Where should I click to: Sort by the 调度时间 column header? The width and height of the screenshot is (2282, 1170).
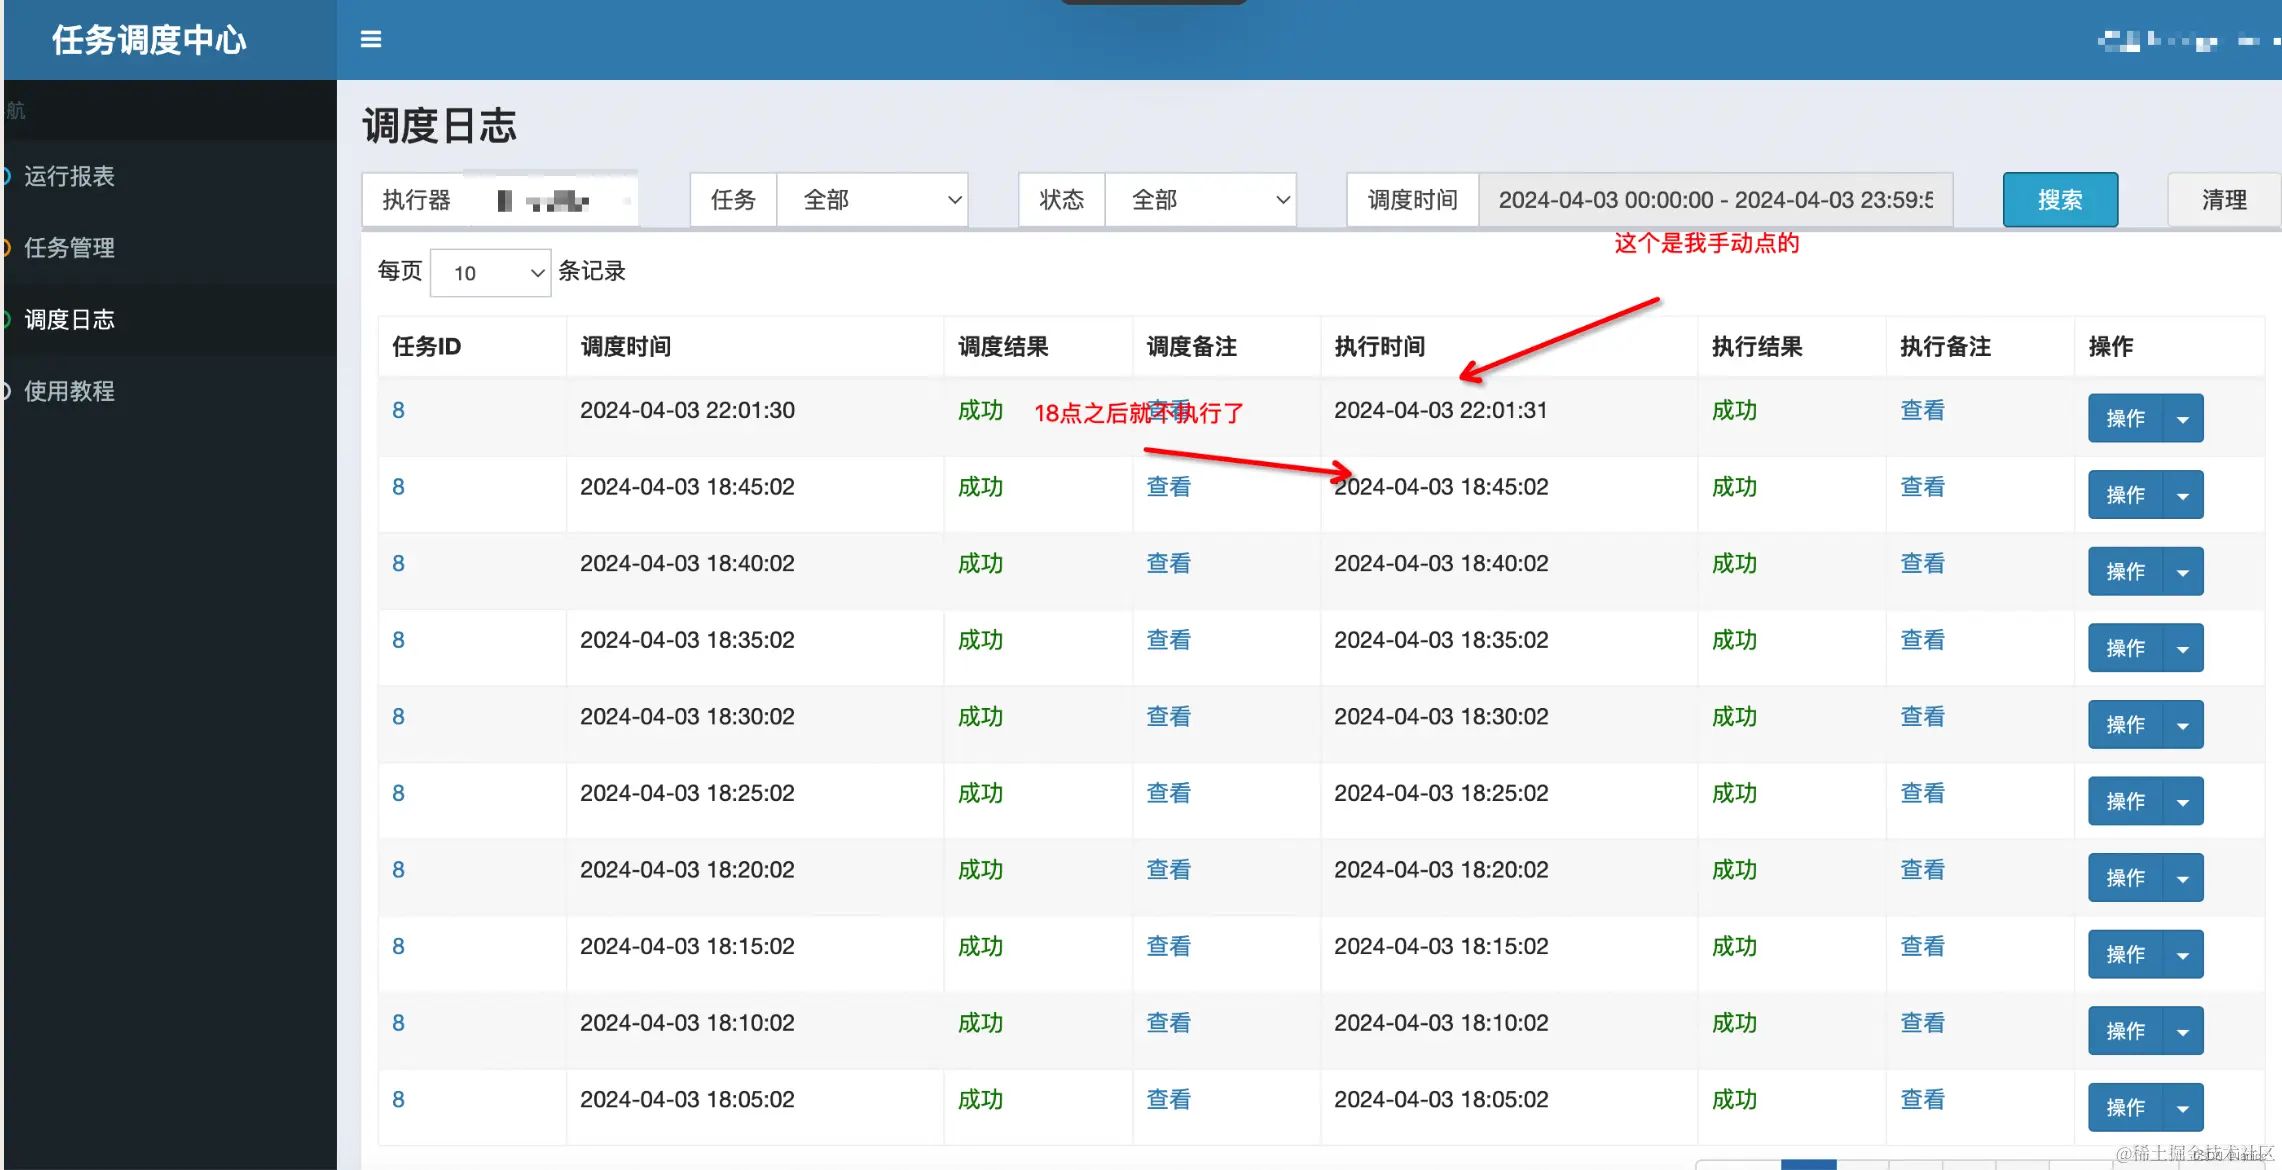click(x=626, y=347)
